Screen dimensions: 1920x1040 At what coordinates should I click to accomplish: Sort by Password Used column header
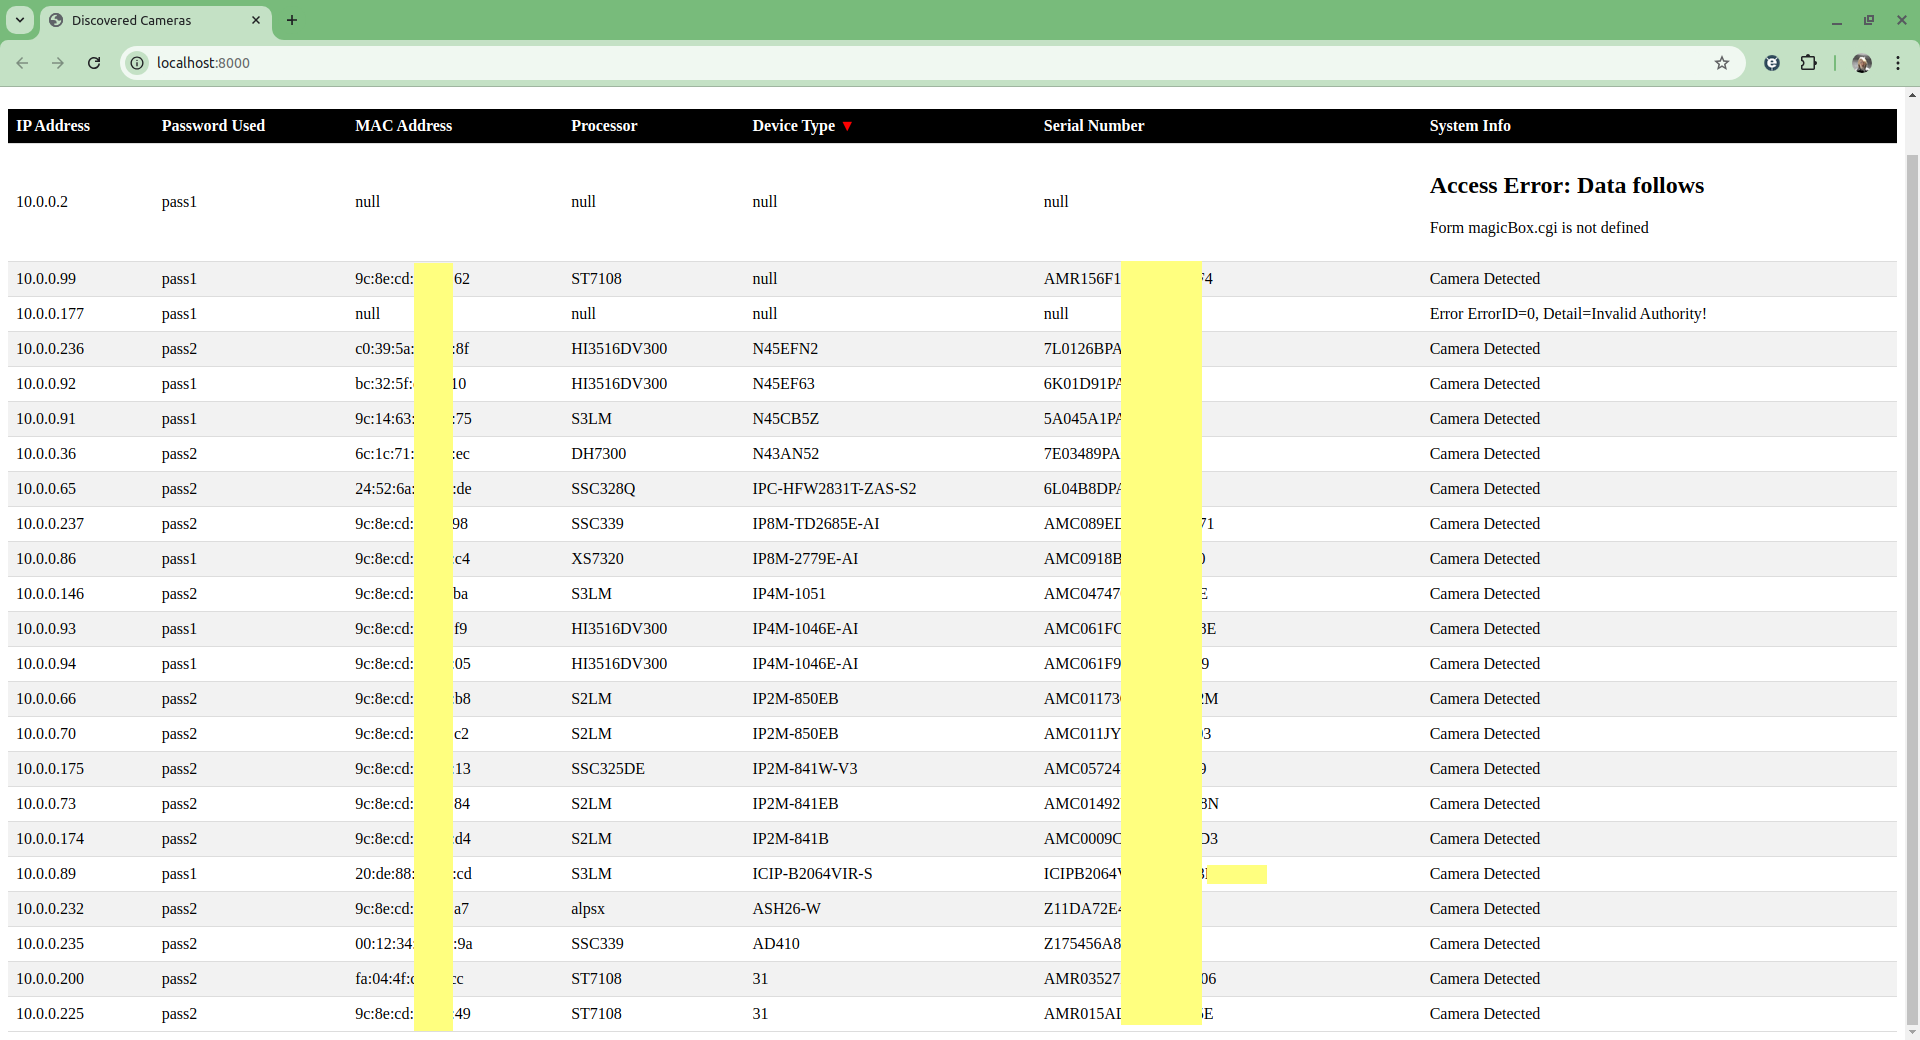213,126
